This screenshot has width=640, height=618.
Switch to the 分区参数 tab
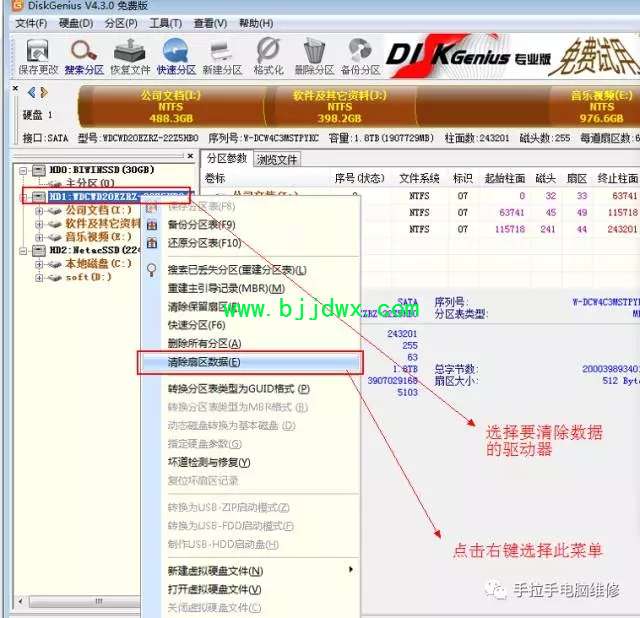[227, 158]
